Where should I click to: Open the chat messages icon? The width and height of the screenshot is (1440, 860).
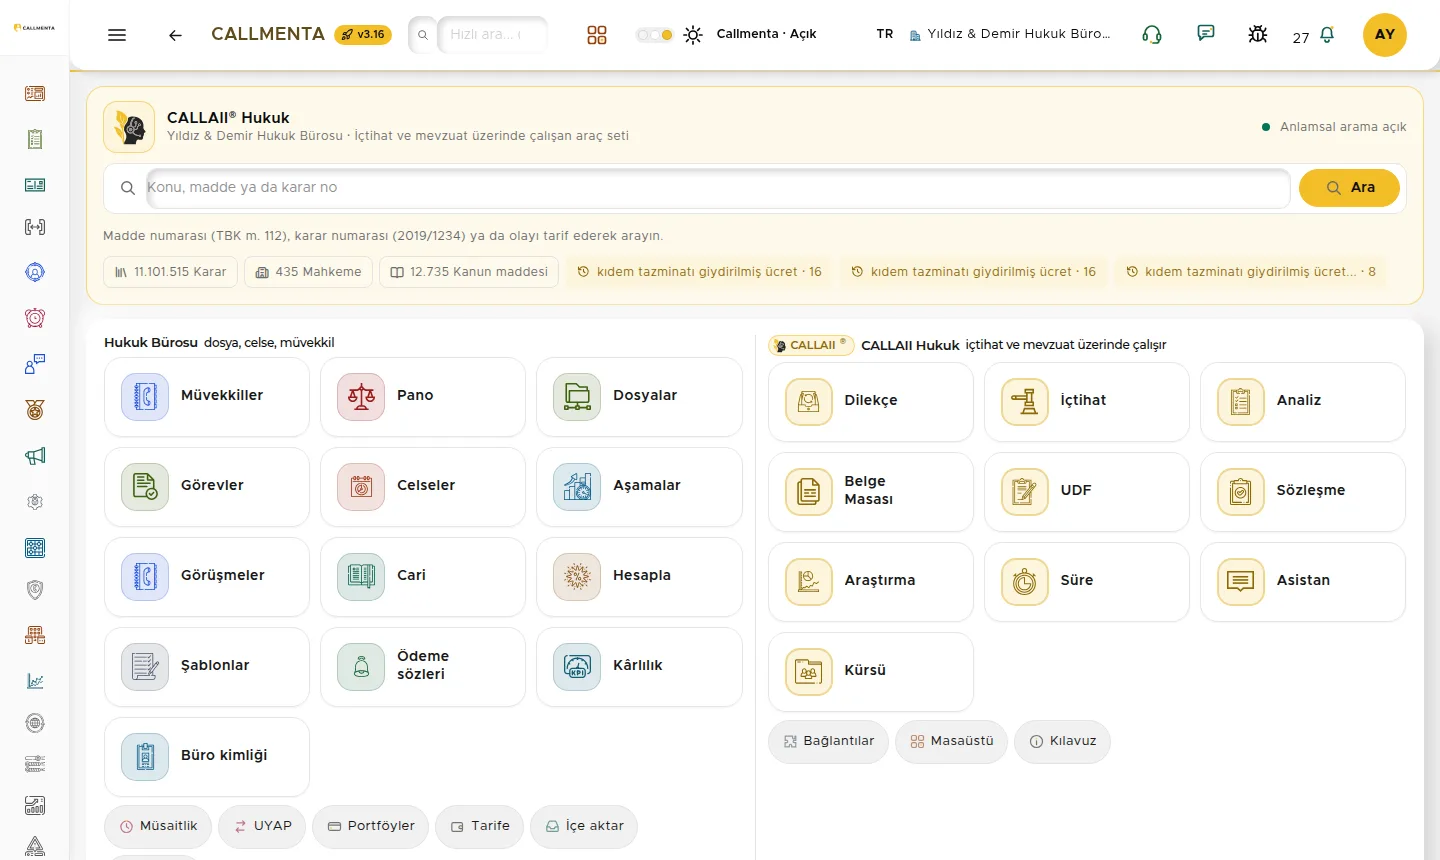coord(1206,34)
